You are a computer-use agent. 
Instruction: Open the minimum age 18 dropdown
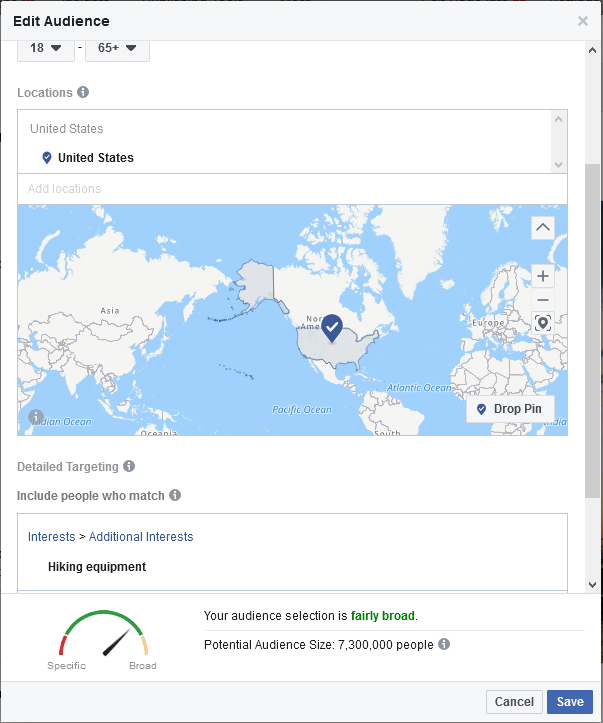pyautogui.click(x=46, y=48)
